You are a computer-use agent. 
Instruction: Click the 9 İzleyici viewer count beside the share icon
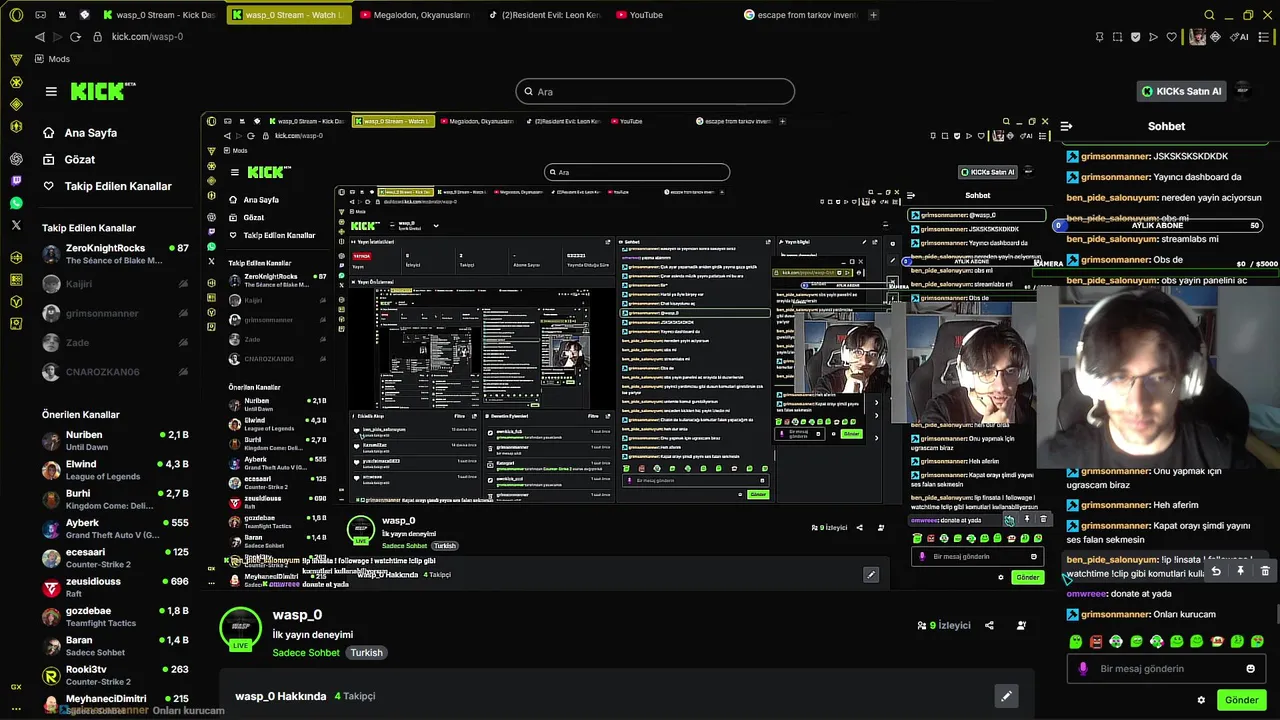point(944,626)
